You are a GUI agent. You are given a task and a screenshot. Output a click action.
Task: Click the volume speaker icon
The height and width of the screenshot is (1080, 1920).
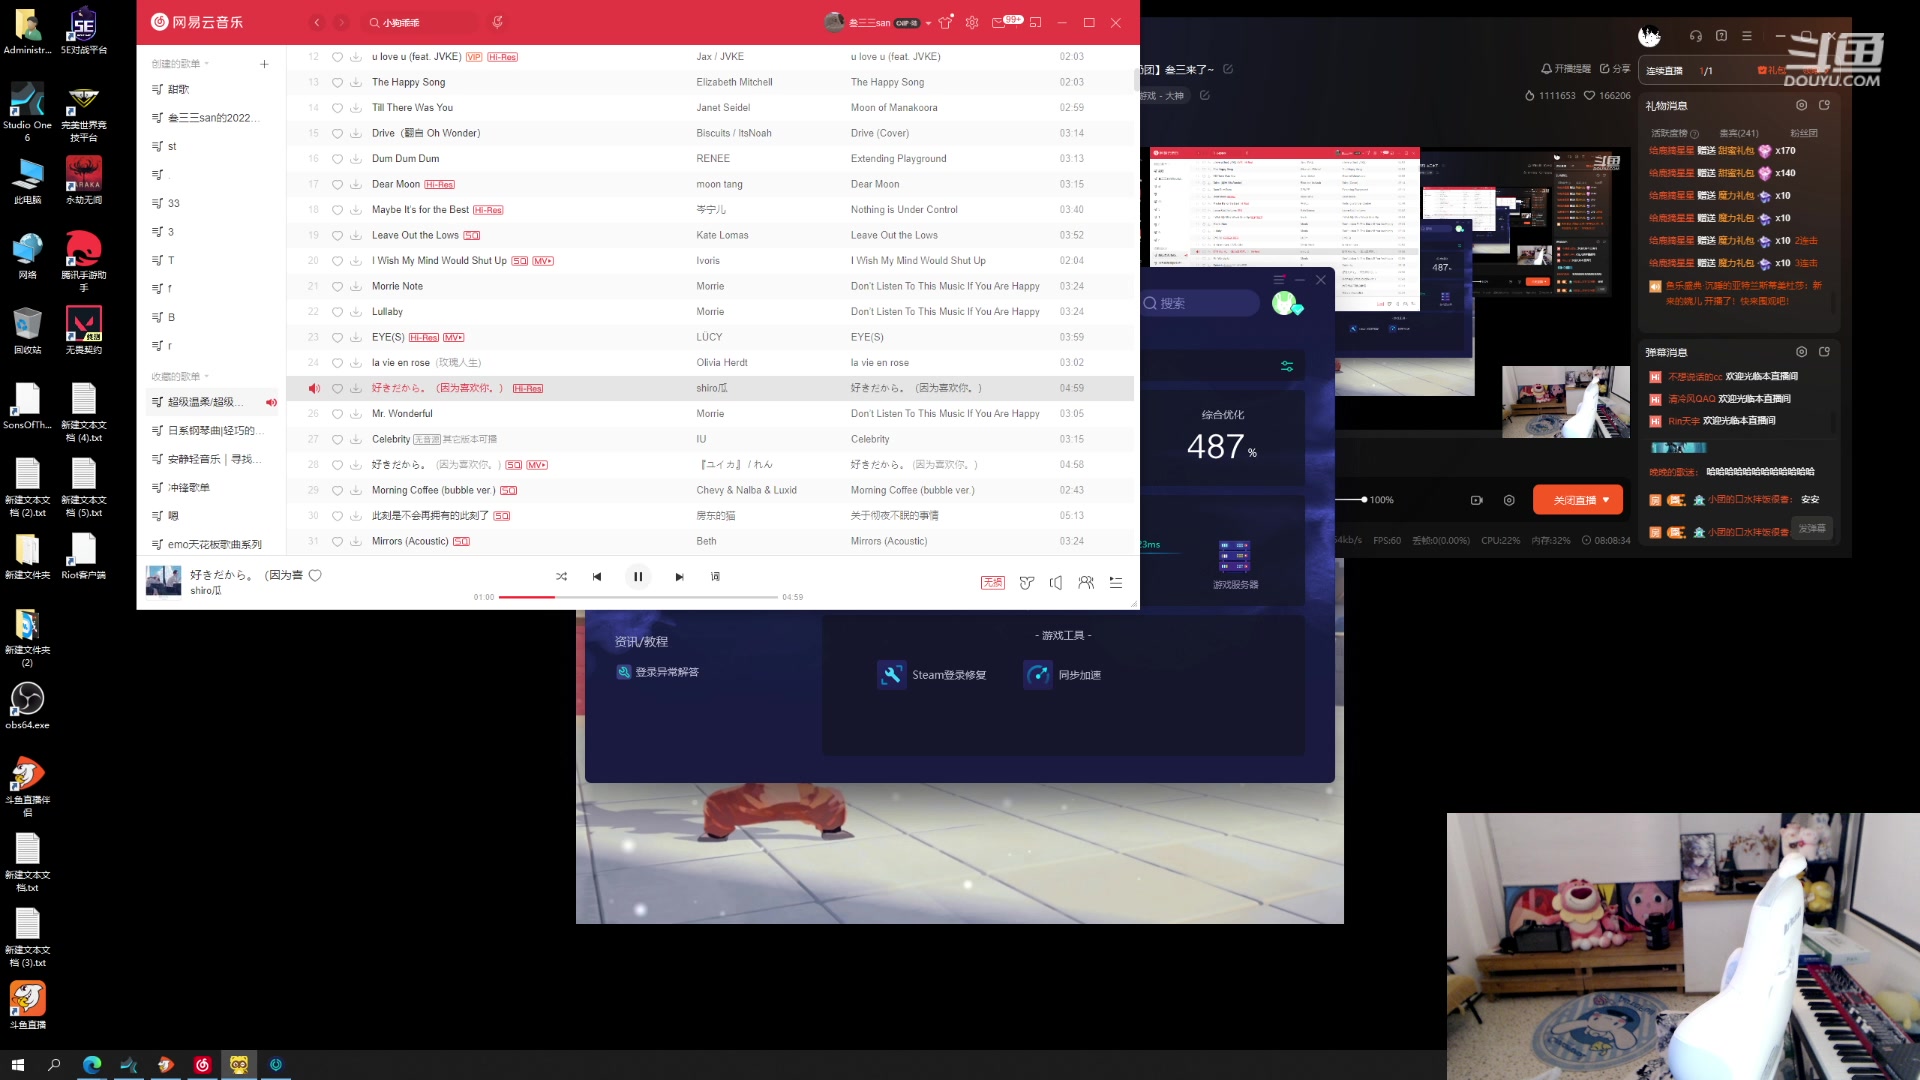(1056, 583)
